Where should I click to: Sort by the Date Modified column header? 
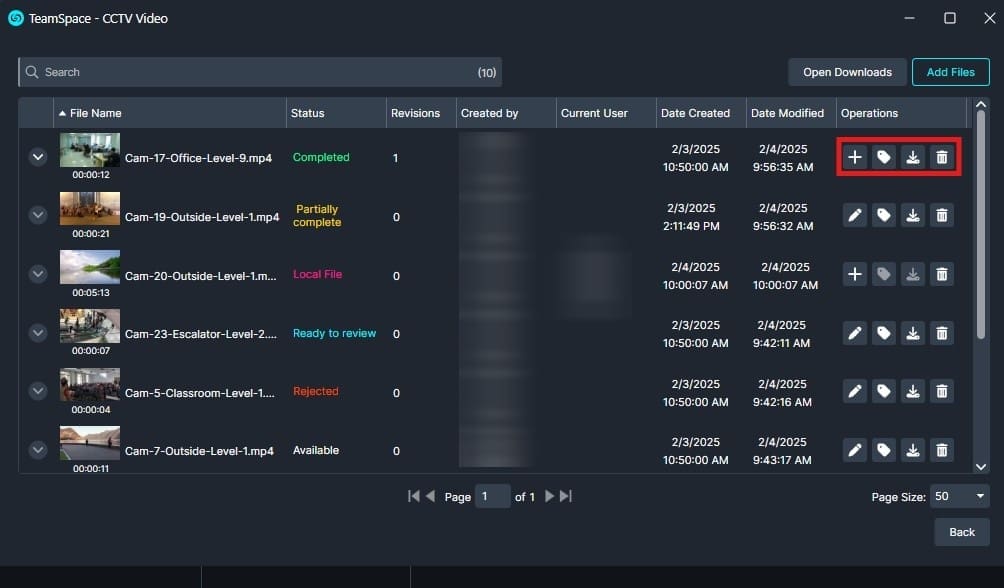click(787, 113)
